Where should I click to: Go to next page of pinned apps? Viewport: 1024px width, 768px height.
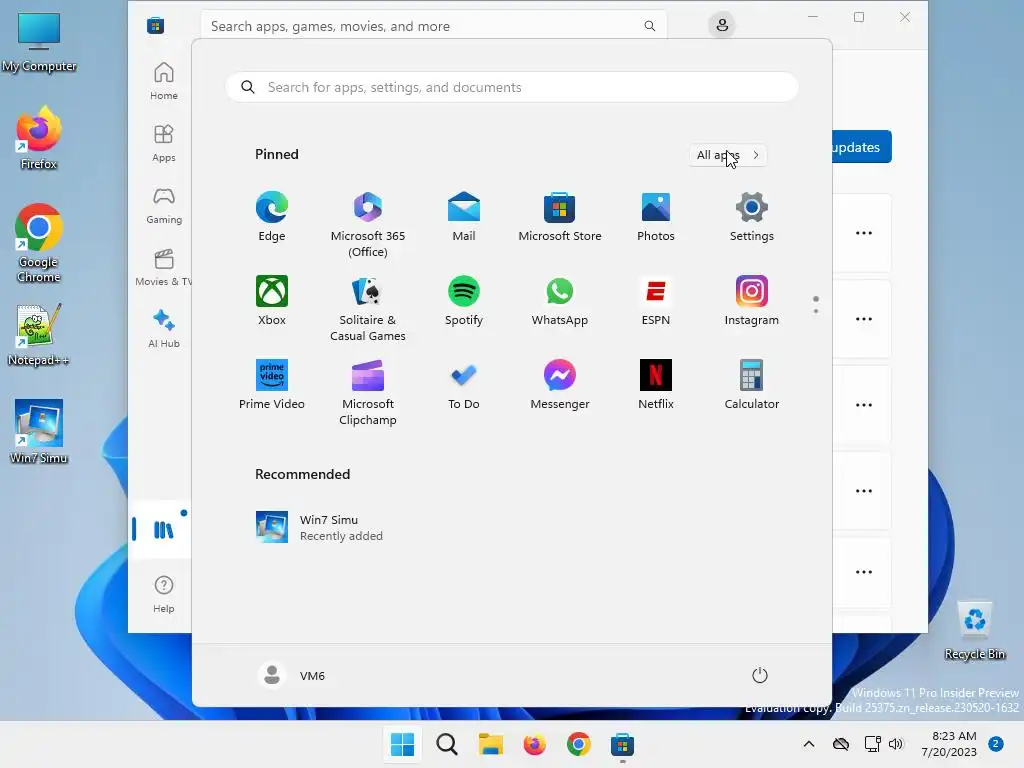click(x=816, y=311)
